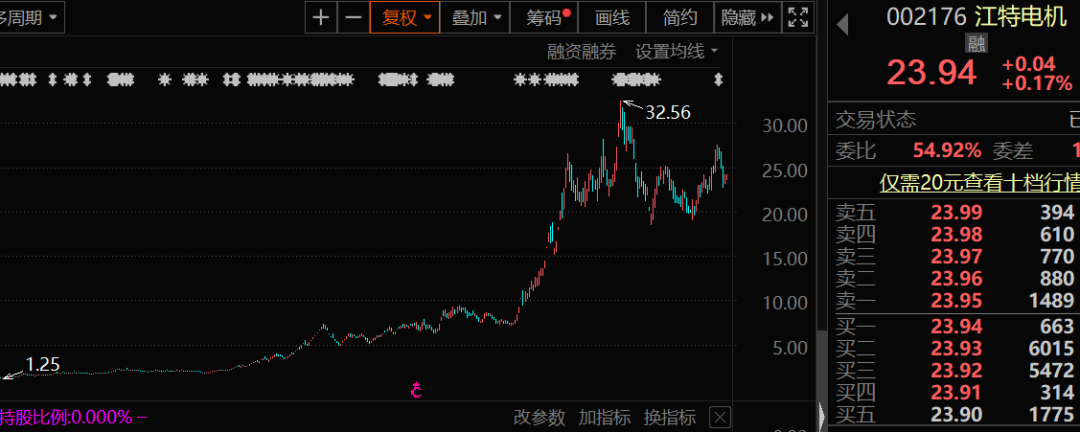This screenshot has height=432, width=1080.
Task: Click the plus zoom-in chart icon
Action: pyautogui.click(x=320, y=17)
